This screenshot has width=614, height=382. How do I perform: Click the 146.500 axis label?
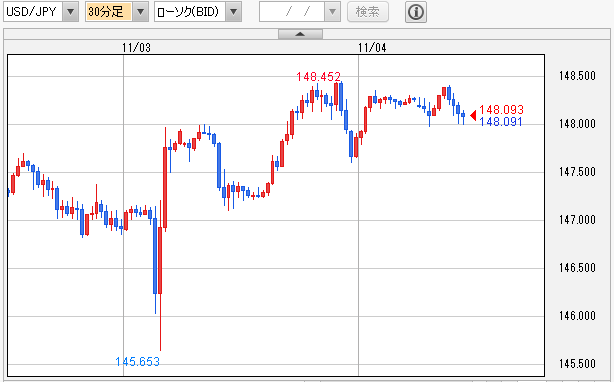point(577,268)
